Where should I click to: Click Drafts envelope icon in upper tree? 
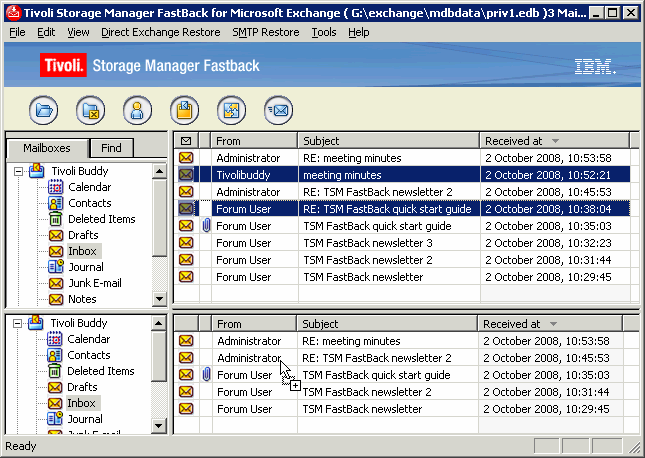56,235
